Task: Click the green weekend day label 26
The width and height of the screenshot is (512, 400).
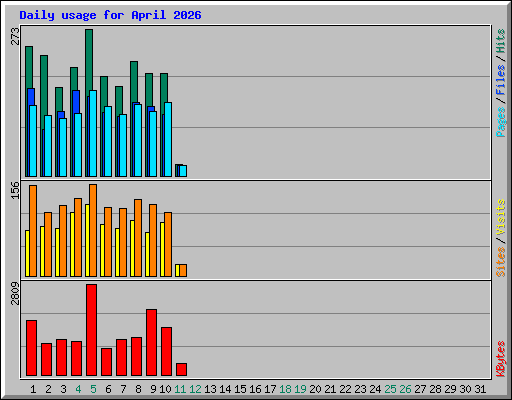Action: (405, 389)
